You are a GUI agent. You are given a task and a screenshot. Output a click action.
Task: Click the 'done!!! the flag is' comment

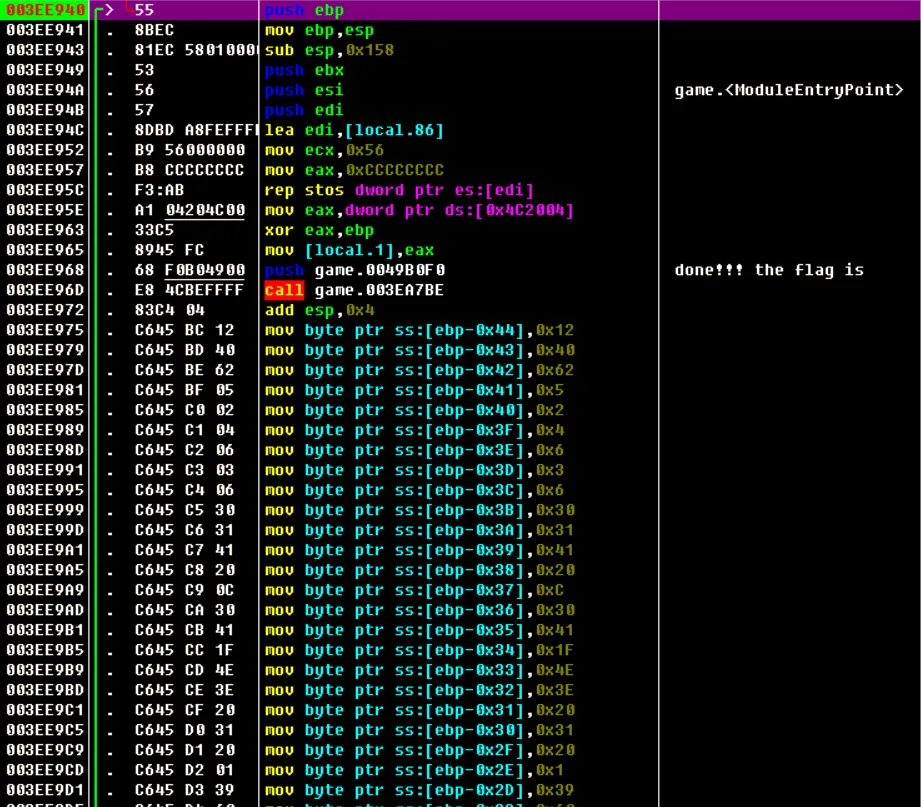[x=769, y=270]
